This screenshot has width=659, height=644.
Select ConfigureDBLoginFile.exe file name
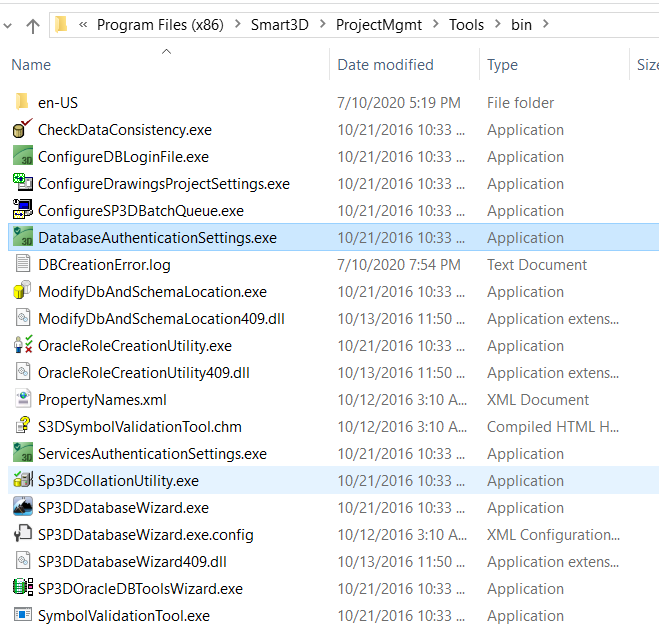tap(124, 157)
